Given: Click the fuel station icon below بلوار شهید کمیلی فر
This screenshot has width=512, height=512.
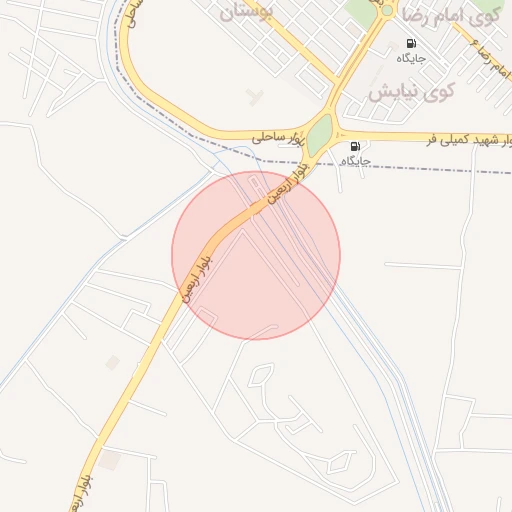Looking at the screenshot, I should click(x=355, y=146).
